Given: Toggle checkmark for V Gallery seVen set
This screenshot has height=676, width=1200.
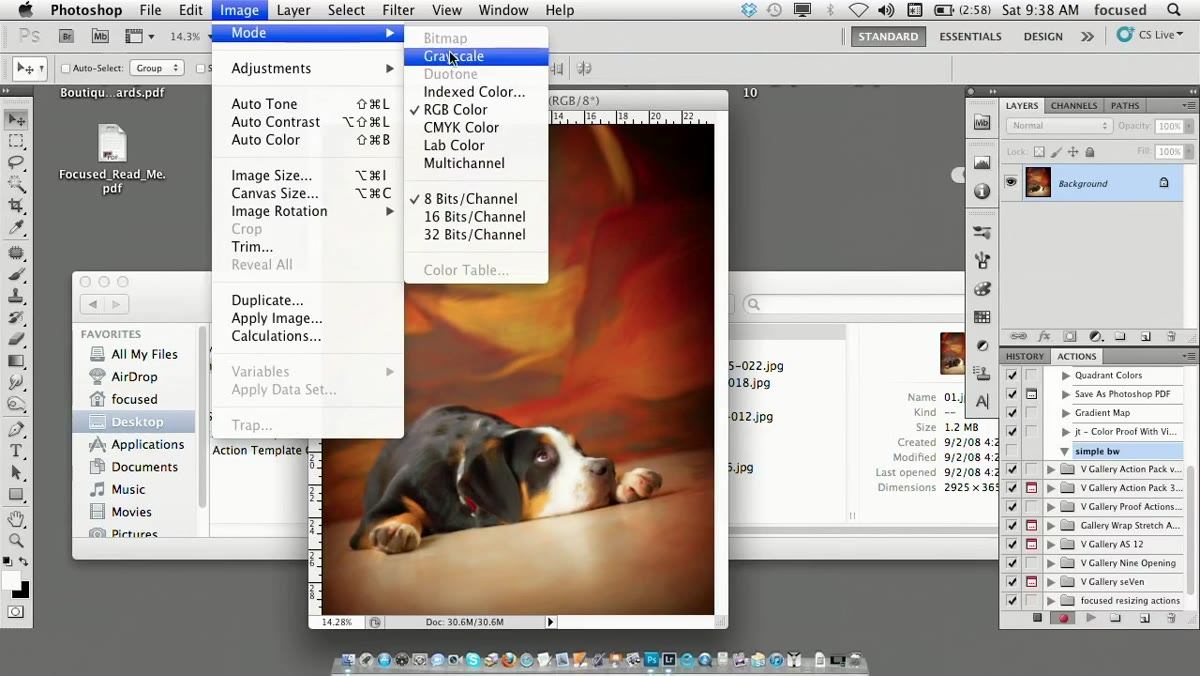Looking at the screenshot, I should tap(1012, 582).
